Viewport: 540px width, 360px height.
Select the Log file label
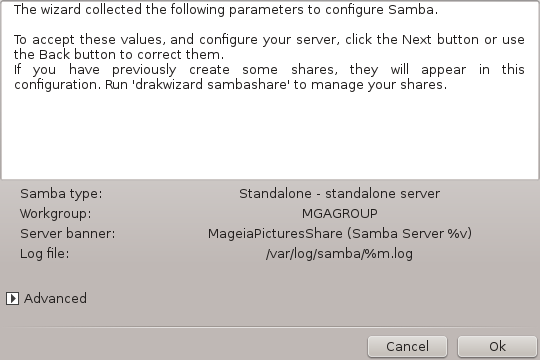[44, 254]
